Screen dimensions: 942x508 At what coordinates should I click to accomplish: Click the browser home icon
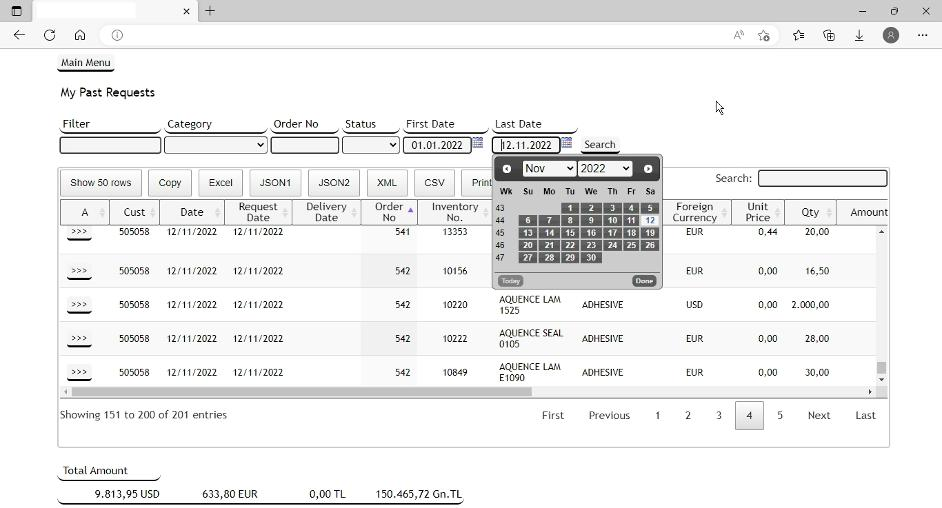(80, 35)
